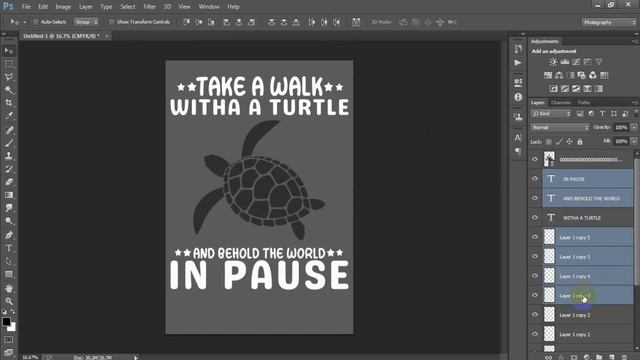
Task: Select the Layer 1 copy 4 layer
Action: (588, 276)
